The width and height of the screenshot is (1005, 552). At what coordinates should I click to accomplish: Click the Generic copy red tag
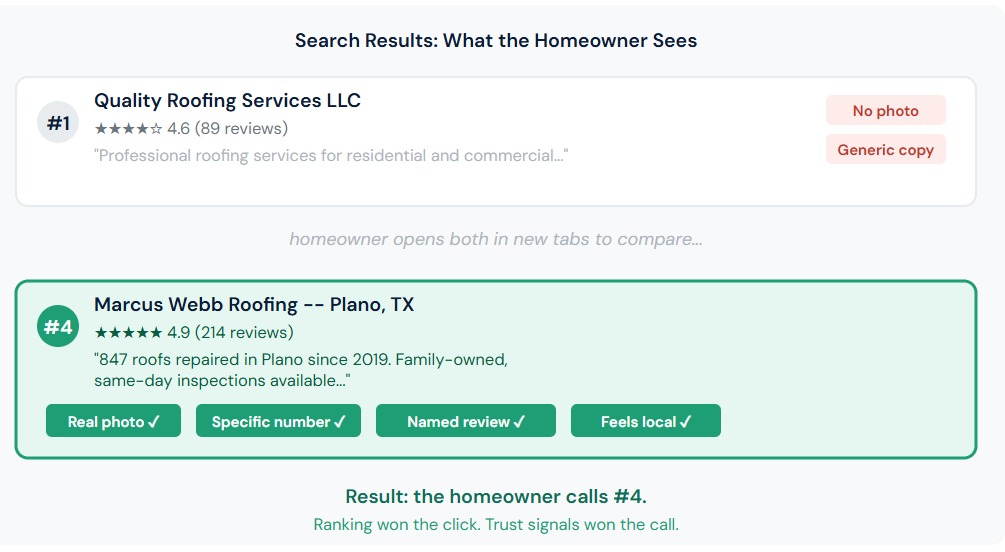tap(885, 149)
